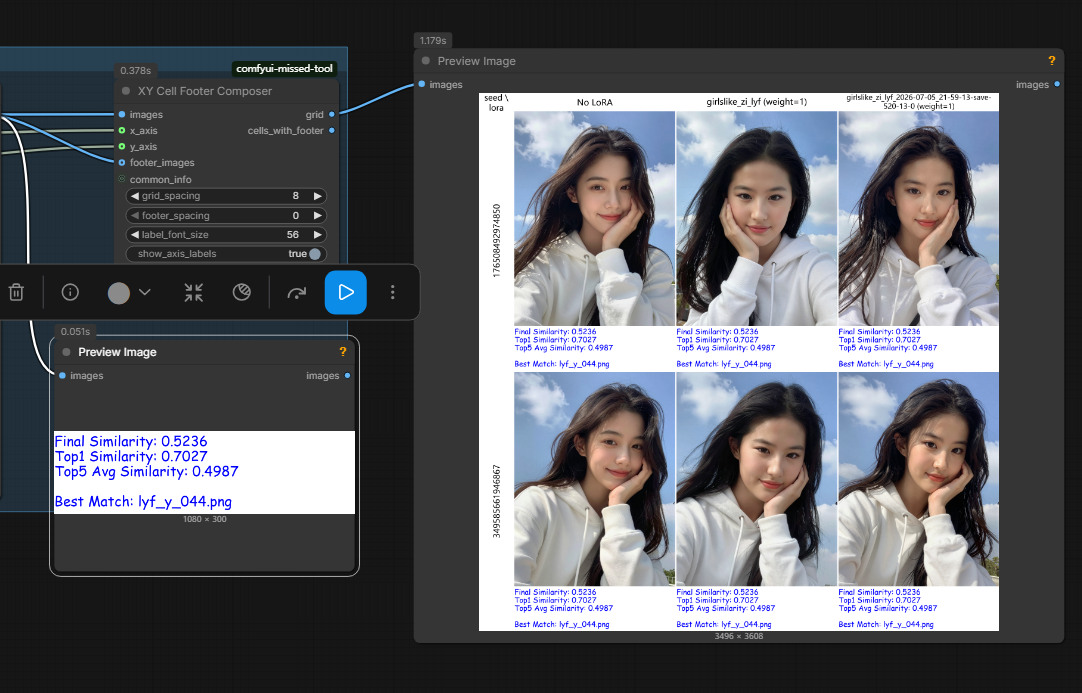Run the node with the blue play button
Screen dimensions: 1082x693
point(345,293)
